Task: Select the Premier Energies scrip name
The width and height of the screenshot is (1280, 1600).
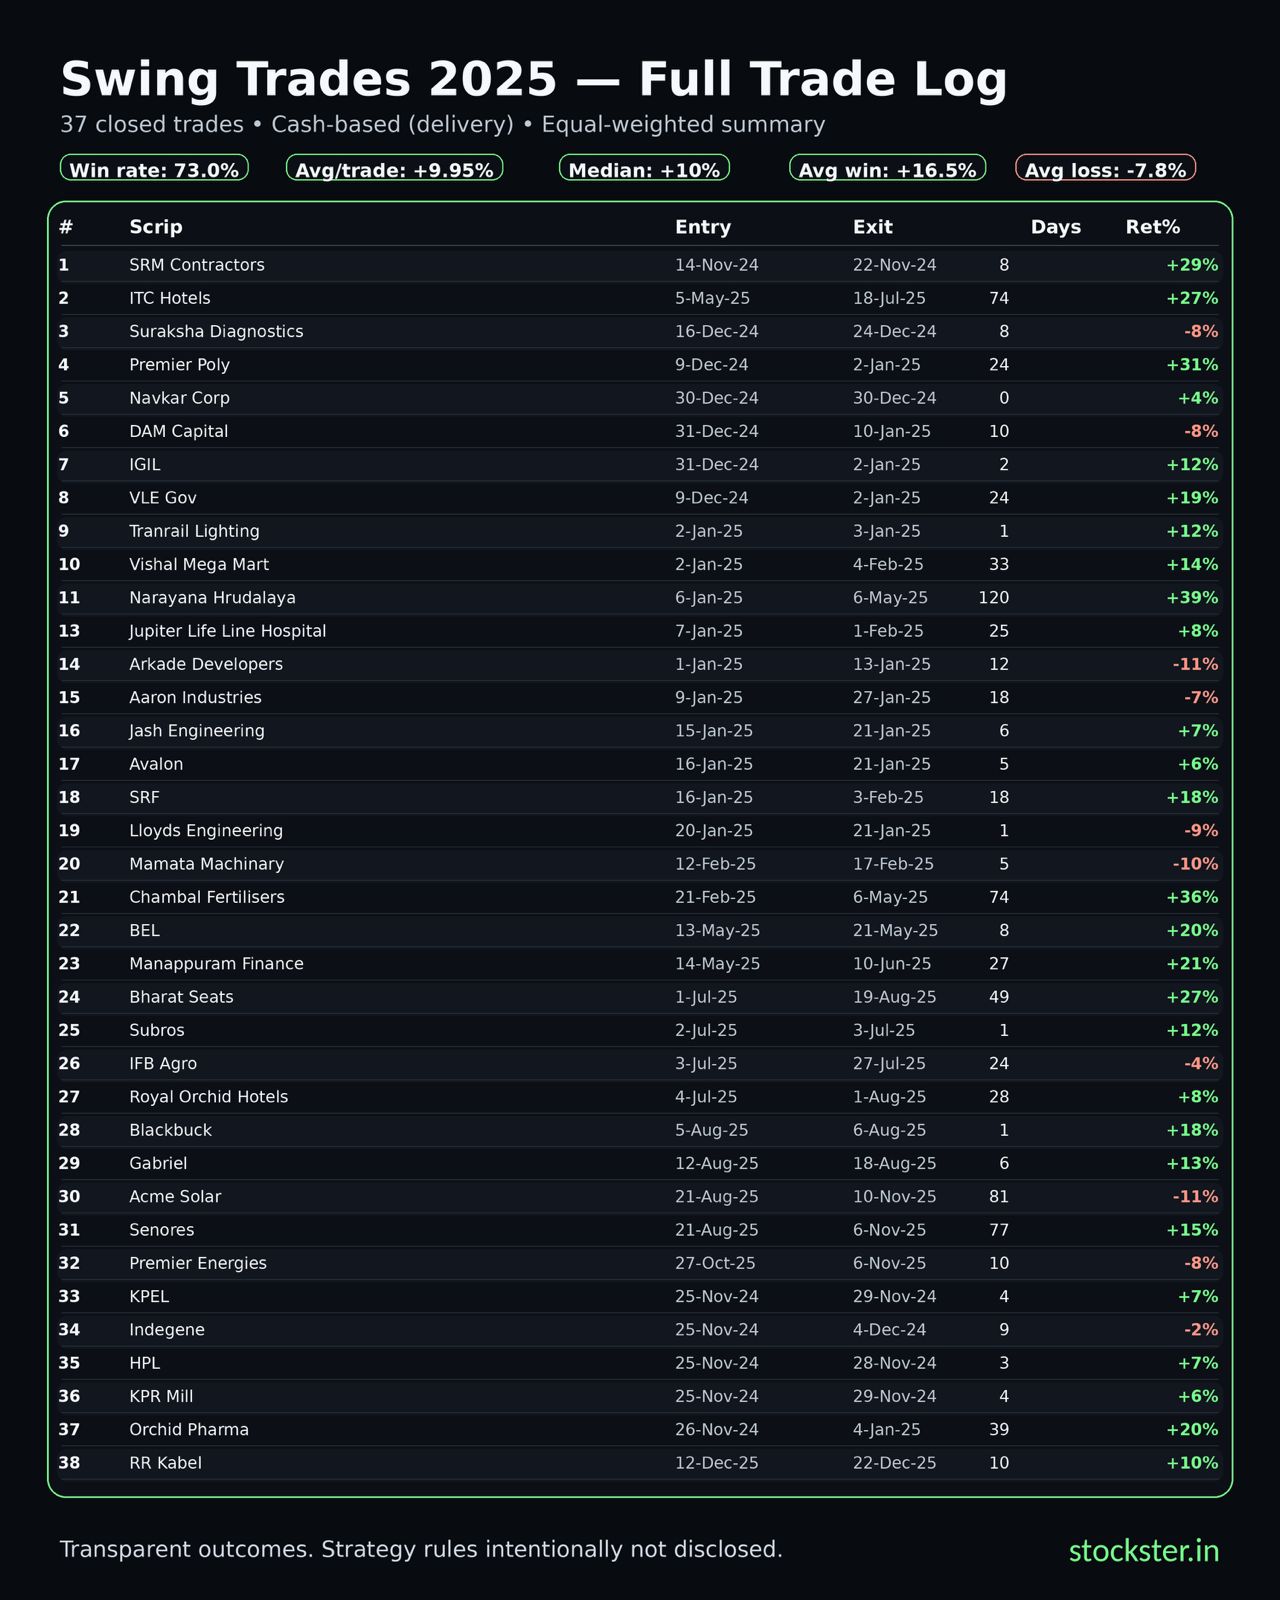Action: click(x=198, y=1263)
